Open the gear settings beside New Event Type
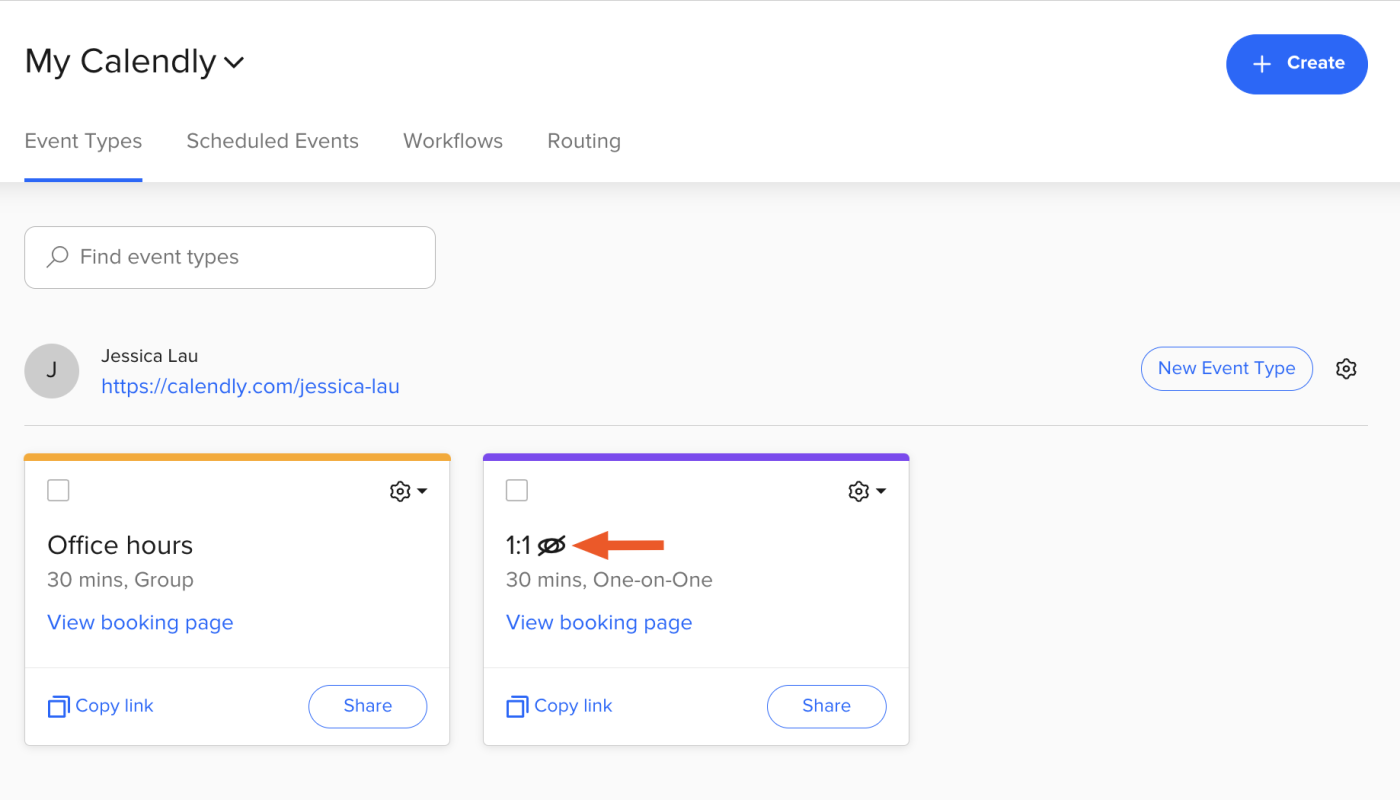 tap(1346, 369)
